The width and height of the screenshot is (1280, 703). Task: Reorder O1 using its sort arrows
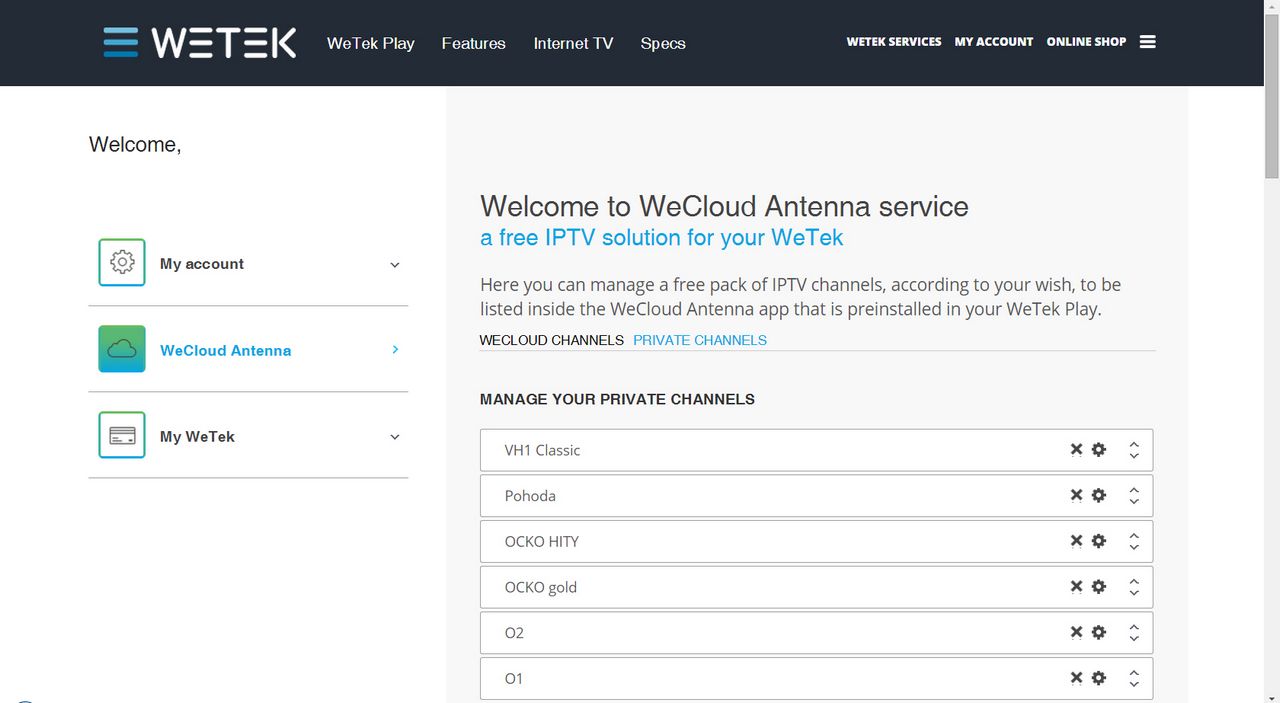pos(1134,679)
